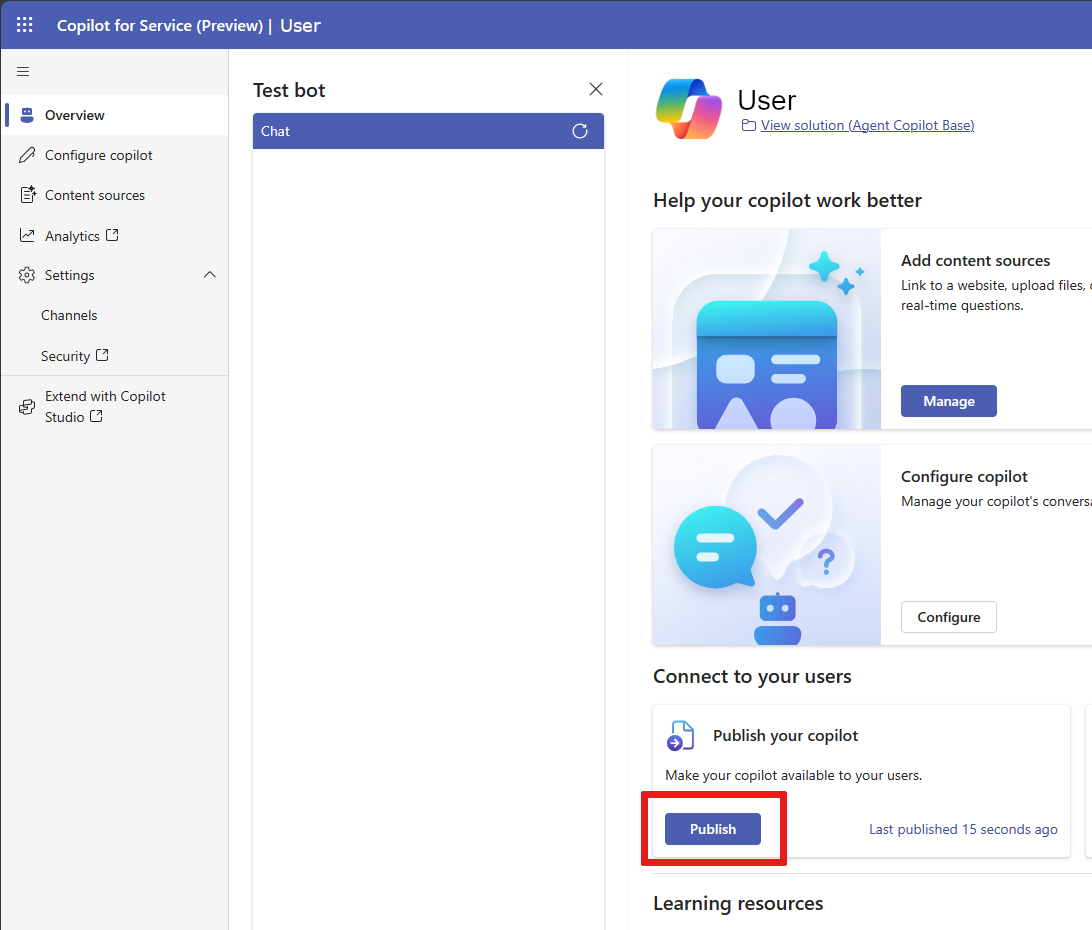1092x930 pixels.
Task: Open View solution (Agent Copilot Base) link
Action: (867, 125)
